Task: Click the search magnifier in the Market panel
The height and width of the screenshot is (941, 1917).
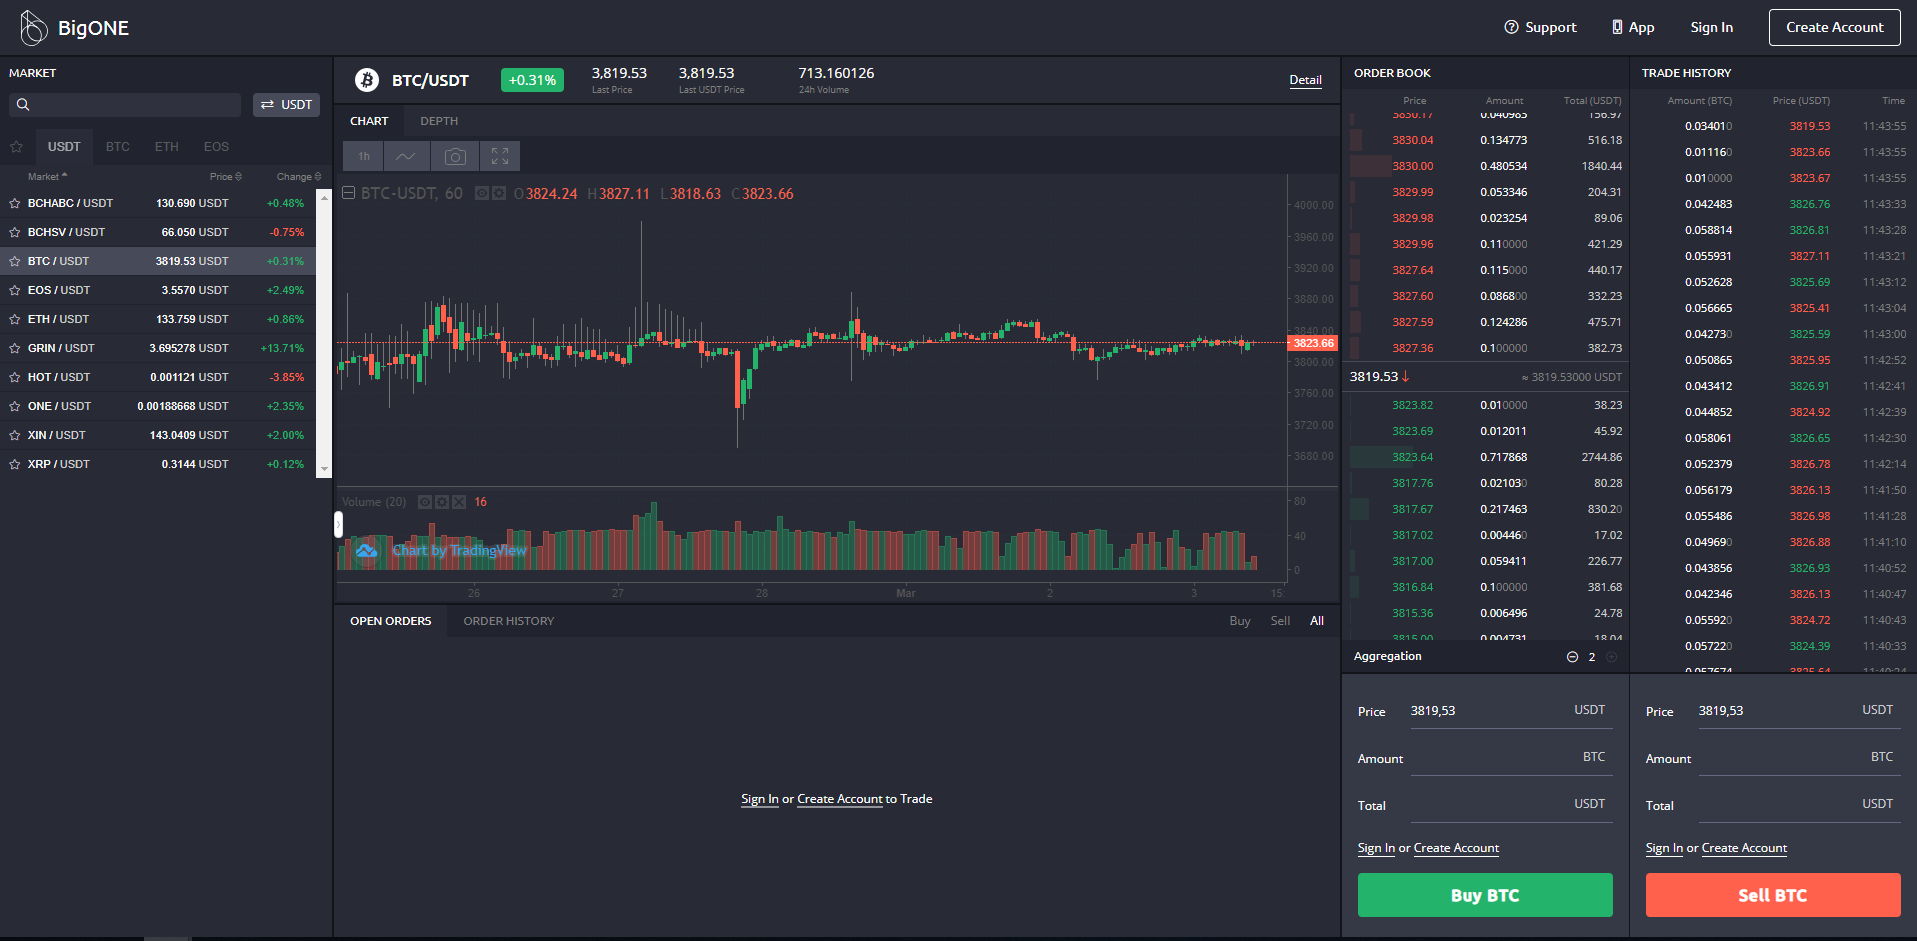Action: tap(23, 105)
